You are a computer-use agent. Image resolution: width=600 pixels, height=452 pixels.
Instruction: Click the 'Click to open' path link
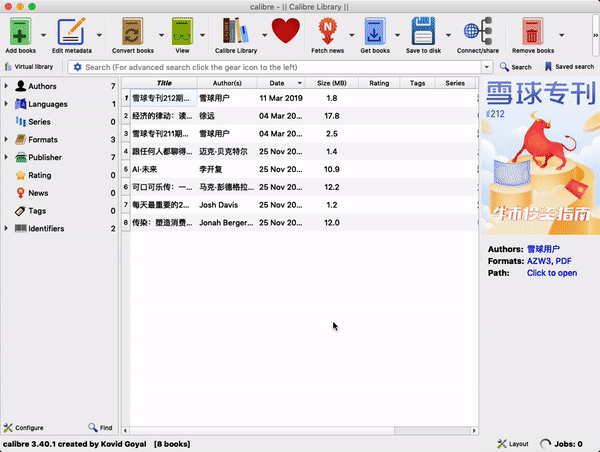tap(552, 273)
